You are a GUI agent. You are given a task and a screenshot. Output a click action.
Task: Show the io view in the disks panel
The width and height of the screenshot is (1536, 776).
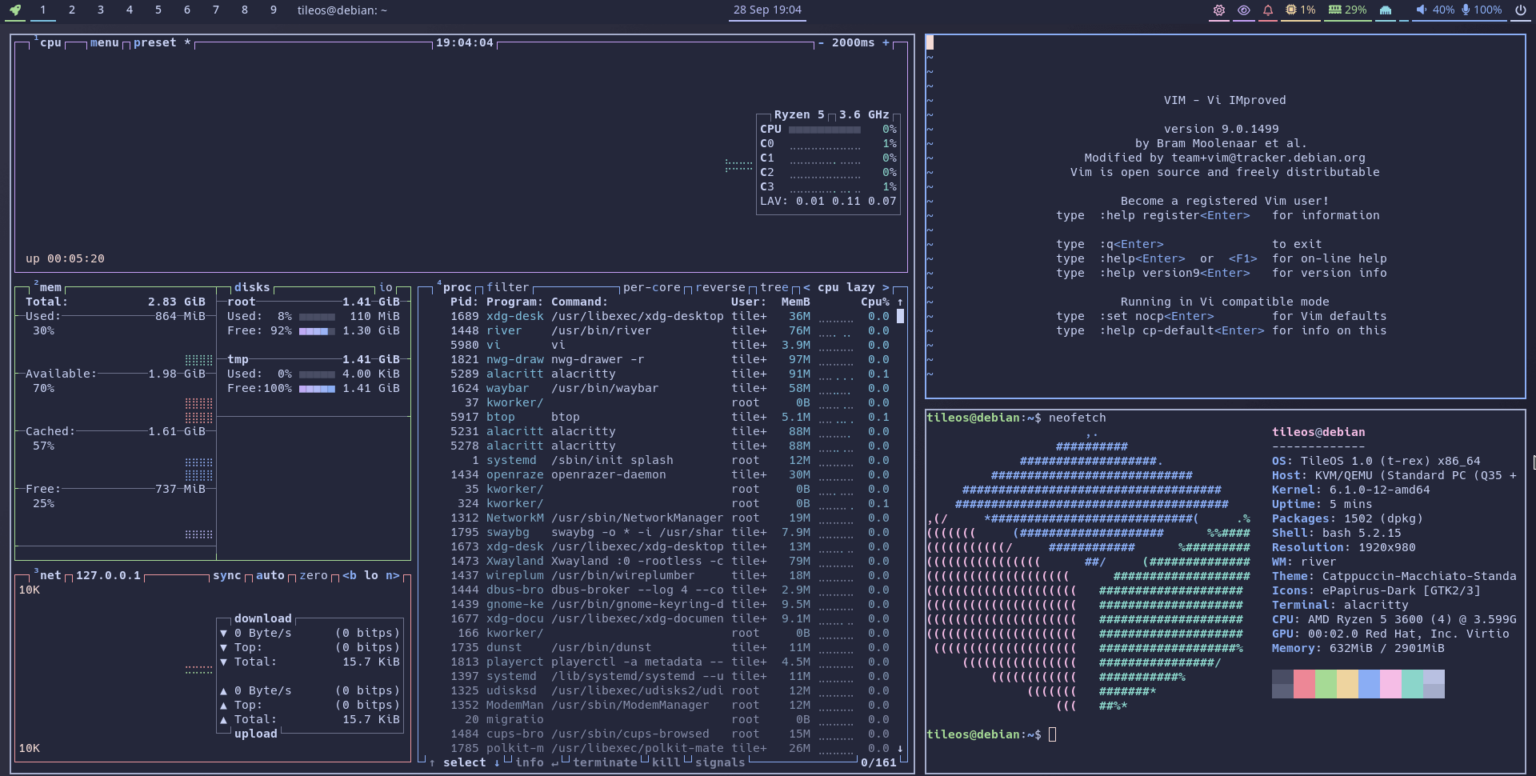[388, 287]
